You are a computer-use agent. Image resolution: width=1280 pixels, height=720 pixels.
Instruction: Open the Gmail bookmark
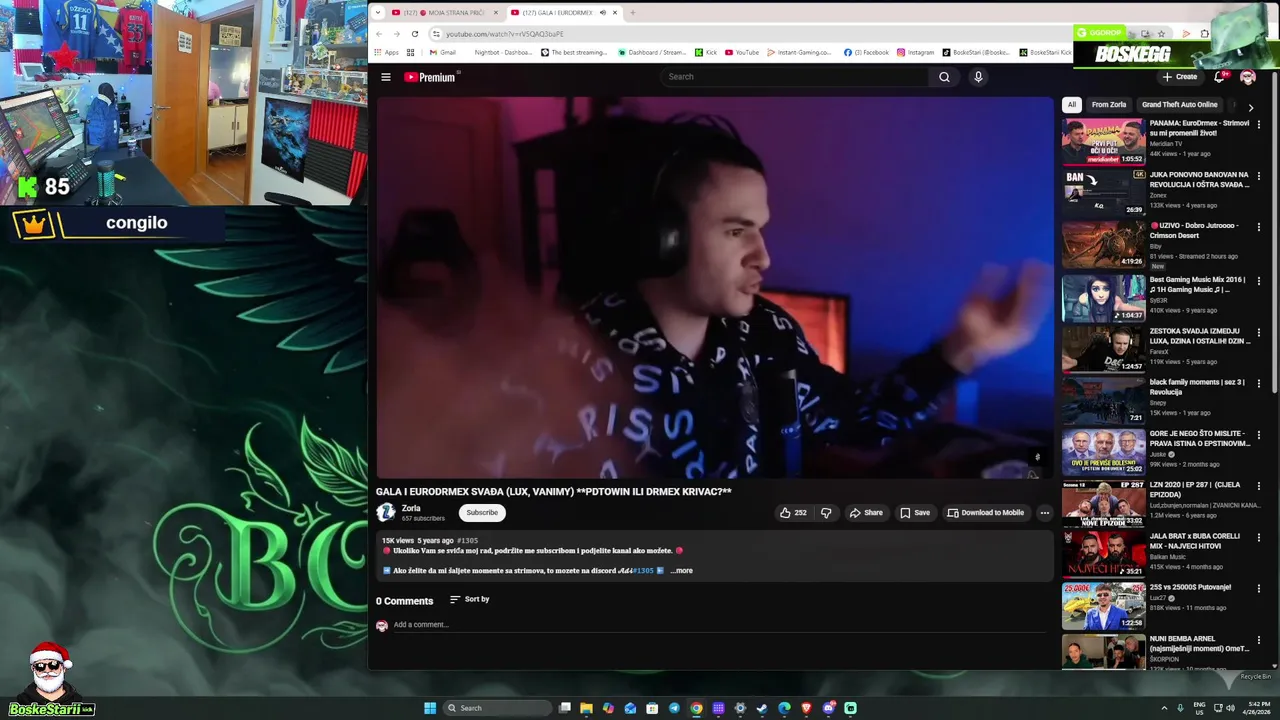[442, 52]
